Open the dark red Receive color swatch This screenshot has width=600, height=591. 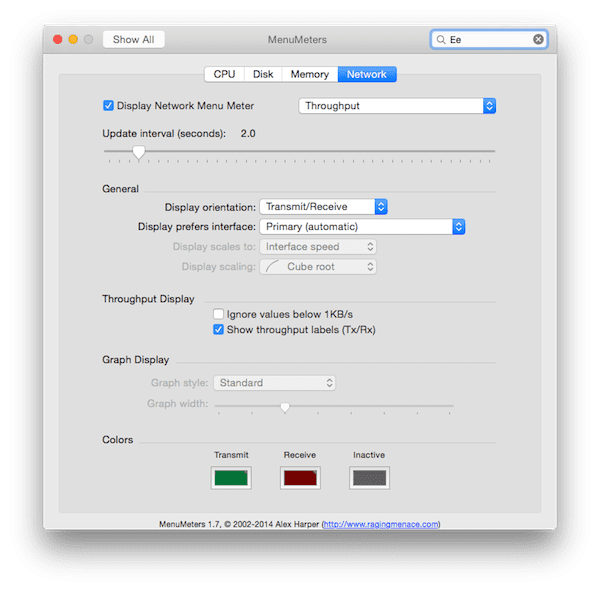tap(300, 478)
